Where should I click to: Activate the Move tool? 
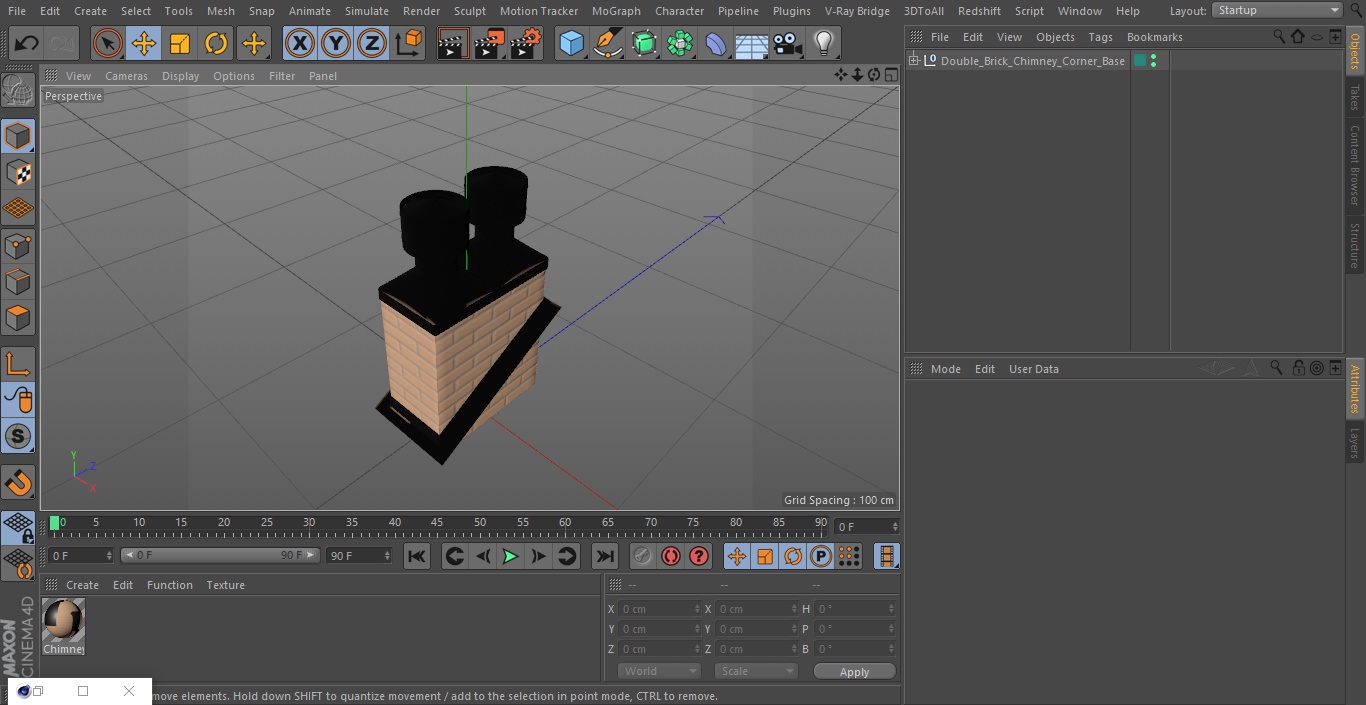point(143,43)
